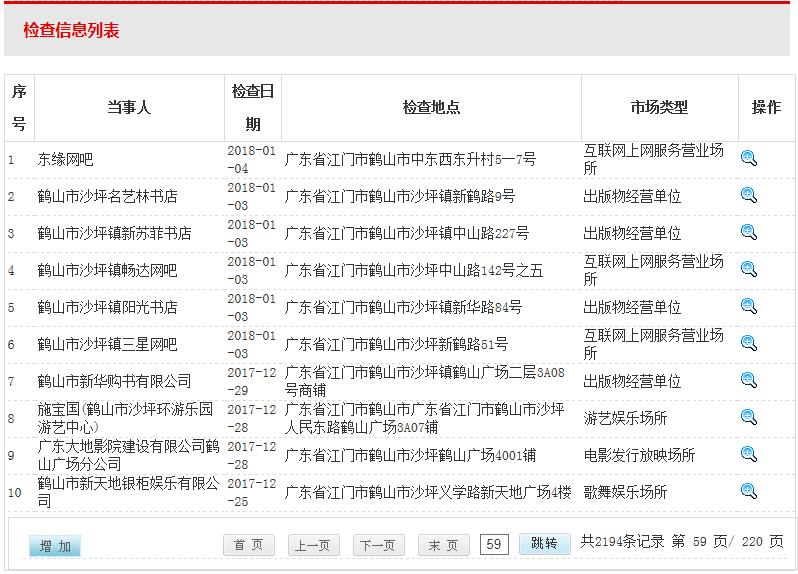Go to next page with 下一页
Screen dimensions: 798x574
point(376,545)
